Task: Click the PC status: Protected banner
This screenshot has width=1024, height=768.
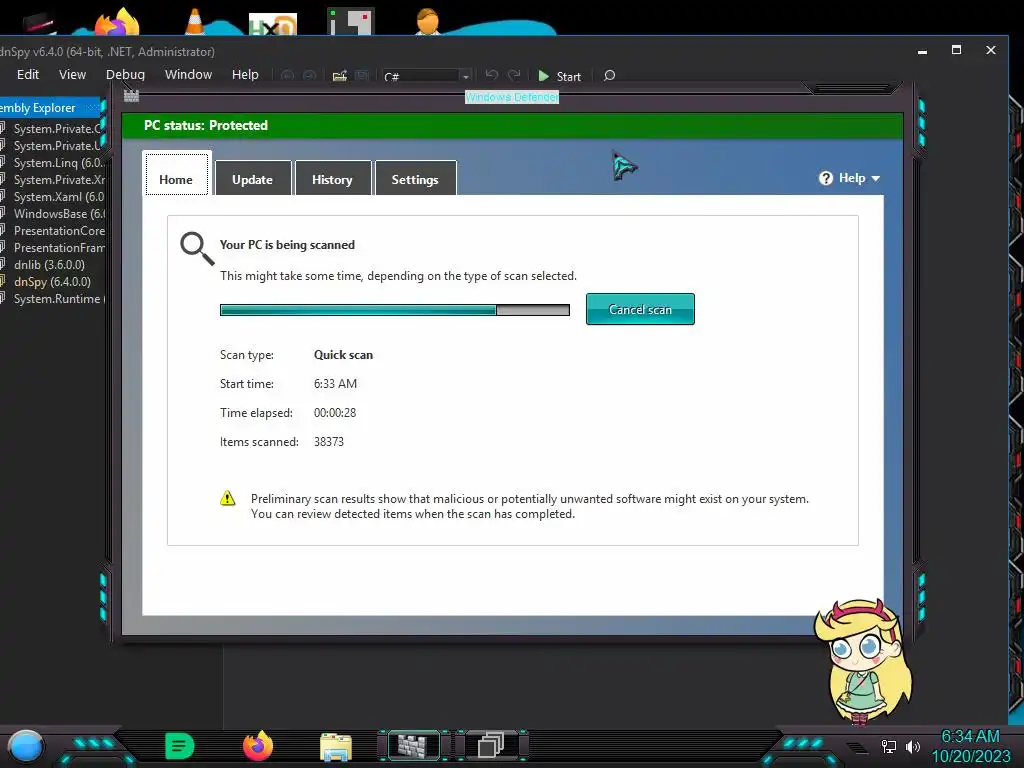Action: tap(513, 125)
